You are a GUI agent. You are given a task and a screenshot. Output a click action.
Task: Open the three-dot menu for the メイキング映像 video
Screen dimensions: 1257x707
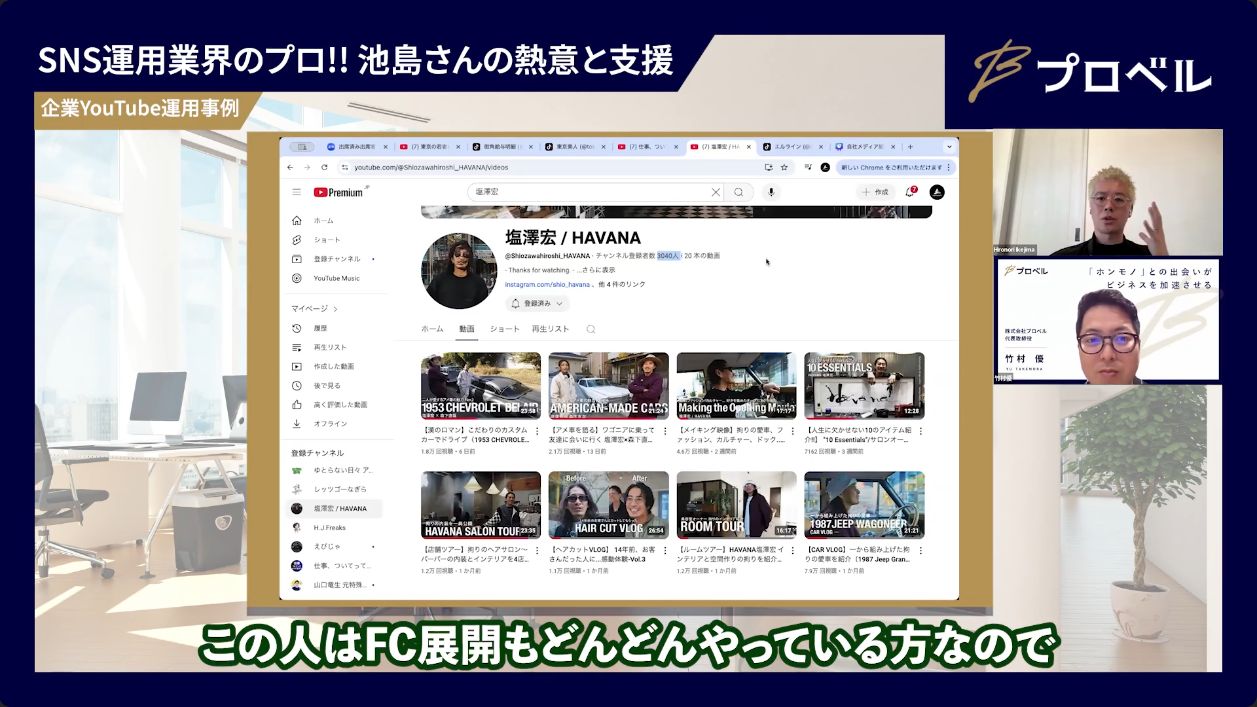point(793,431)
